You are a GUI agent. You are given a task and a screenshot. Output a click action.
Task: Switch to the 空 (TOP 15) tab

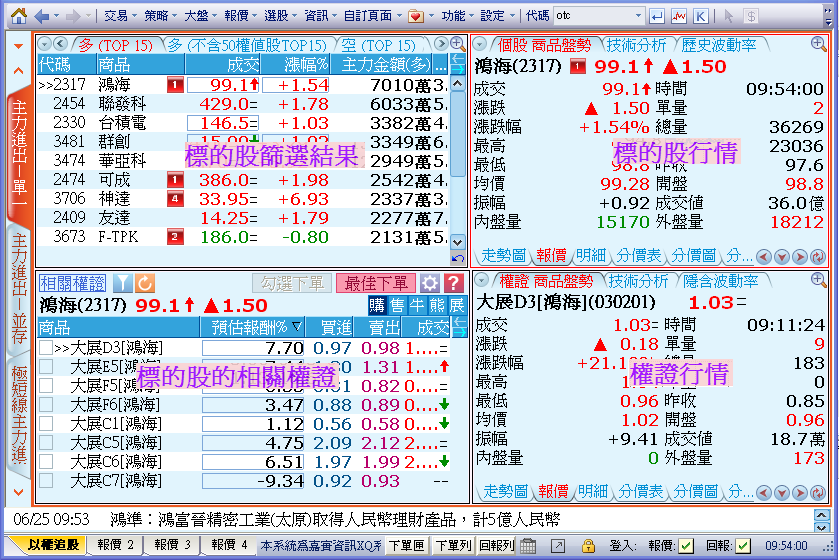click(376, 45)
